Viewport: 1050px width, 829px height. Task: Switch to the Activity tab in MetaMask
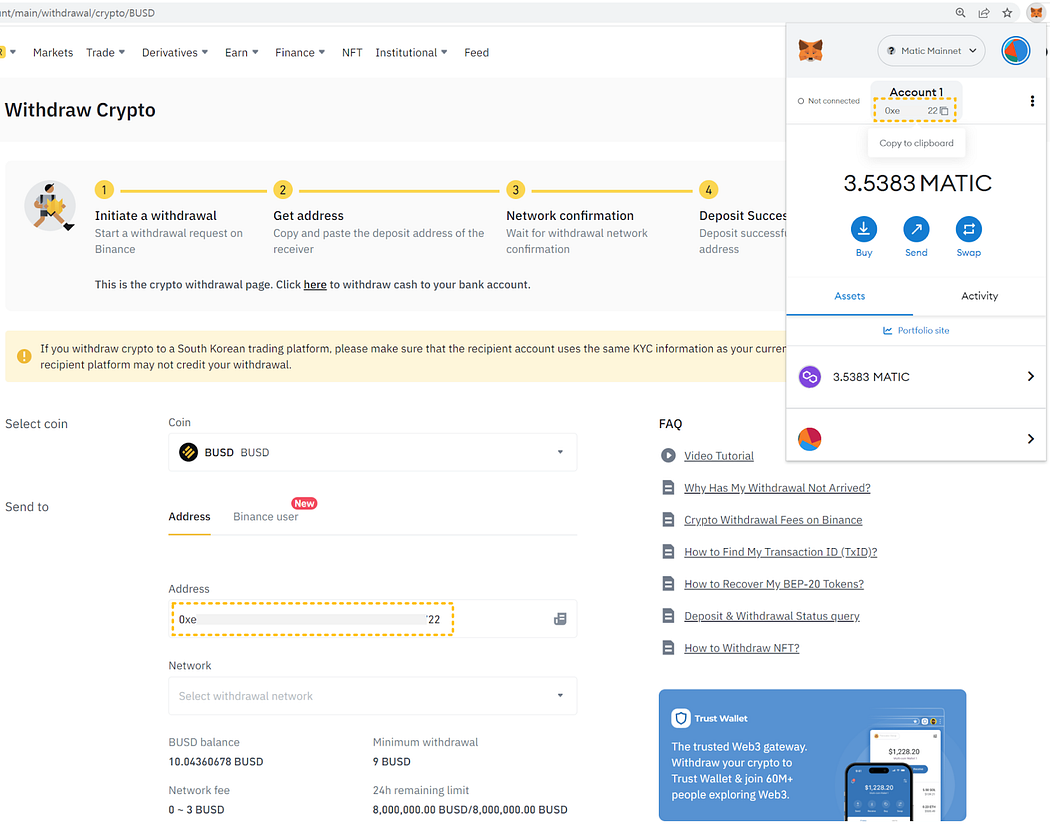[x=980, y=296]
